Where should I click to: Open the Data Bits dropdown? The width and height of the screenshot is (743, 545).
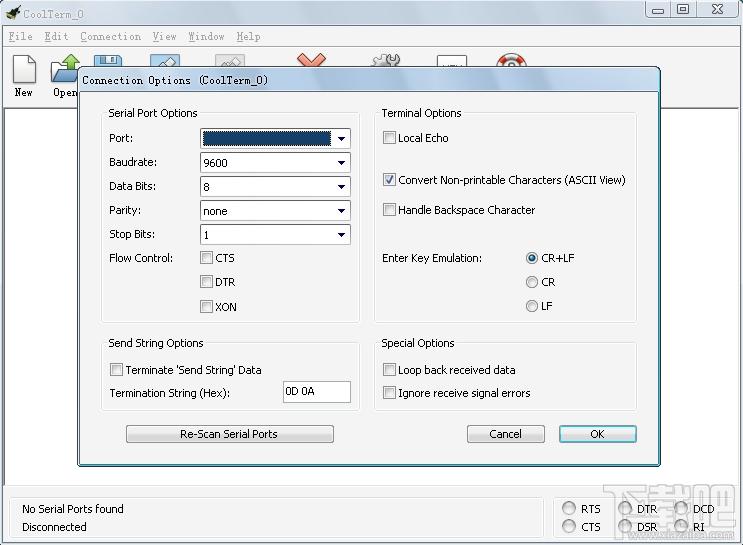tap(275, 187)
